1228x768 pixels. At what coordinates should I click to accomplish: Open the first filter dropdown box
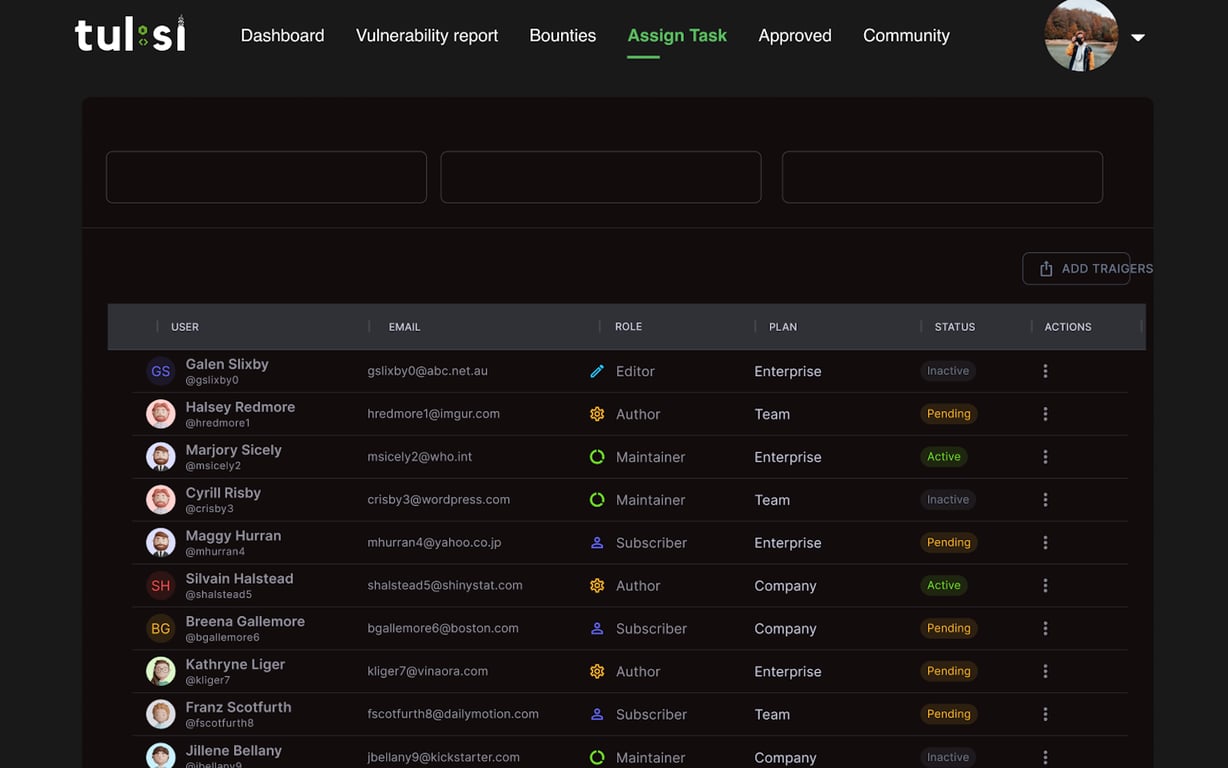click(x=266, y=177)
